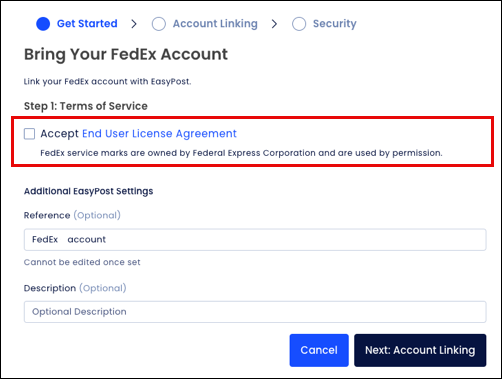The height and width of the screenshot is (379, 502).
Task: Click the chevron arrow after Get Started
Action: click(134, 24)
